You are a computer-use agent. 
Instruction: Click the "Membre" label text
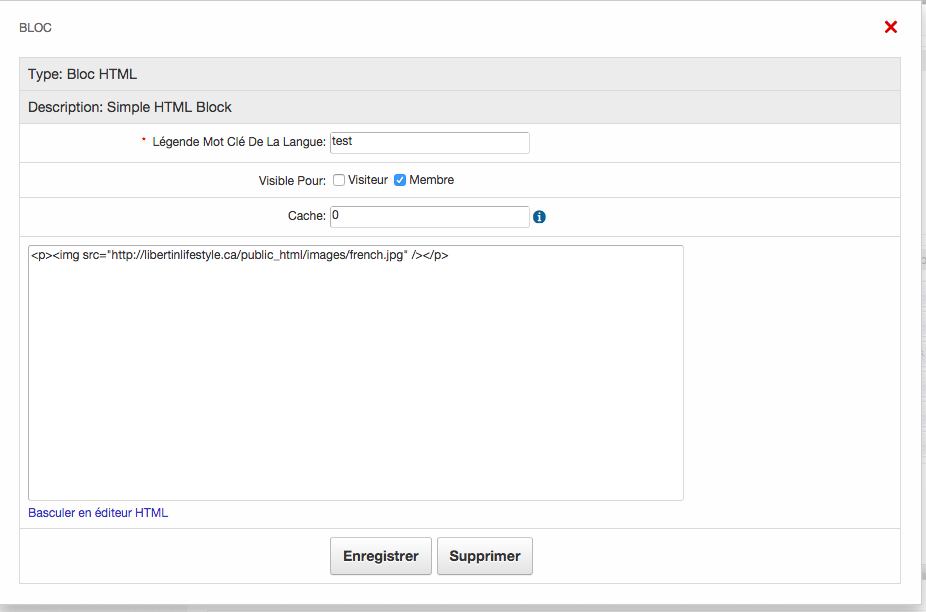tap(431, 180)
